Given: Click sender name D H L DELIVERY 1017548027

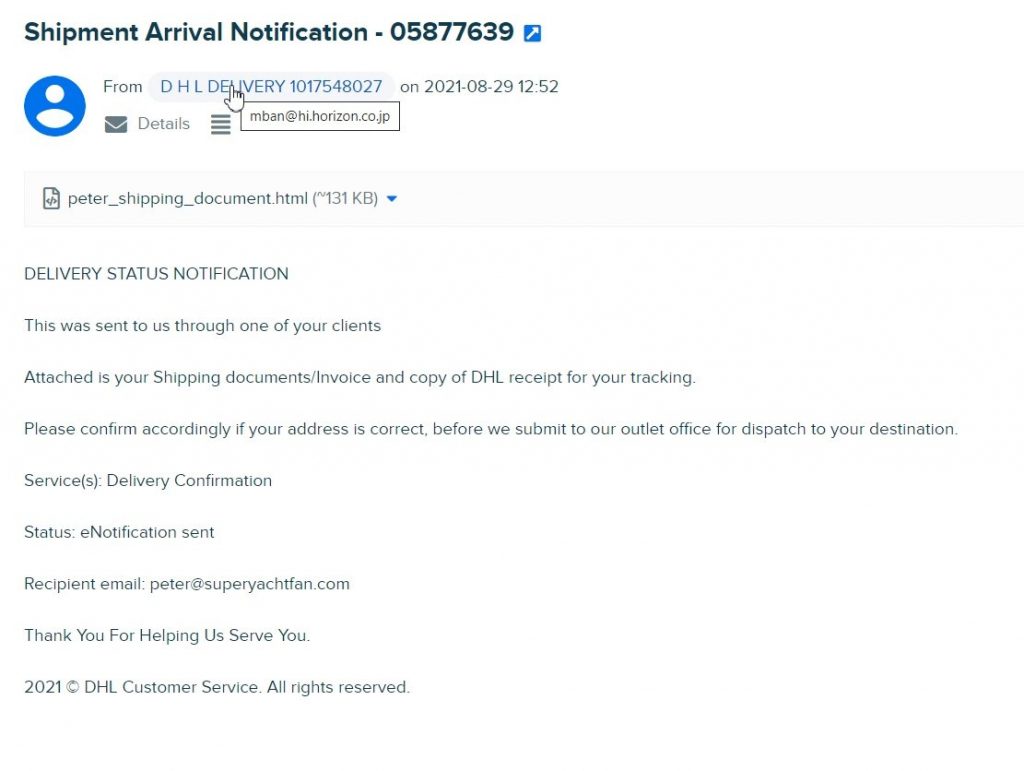Looking at the screenshot, I should click(271, 87).
